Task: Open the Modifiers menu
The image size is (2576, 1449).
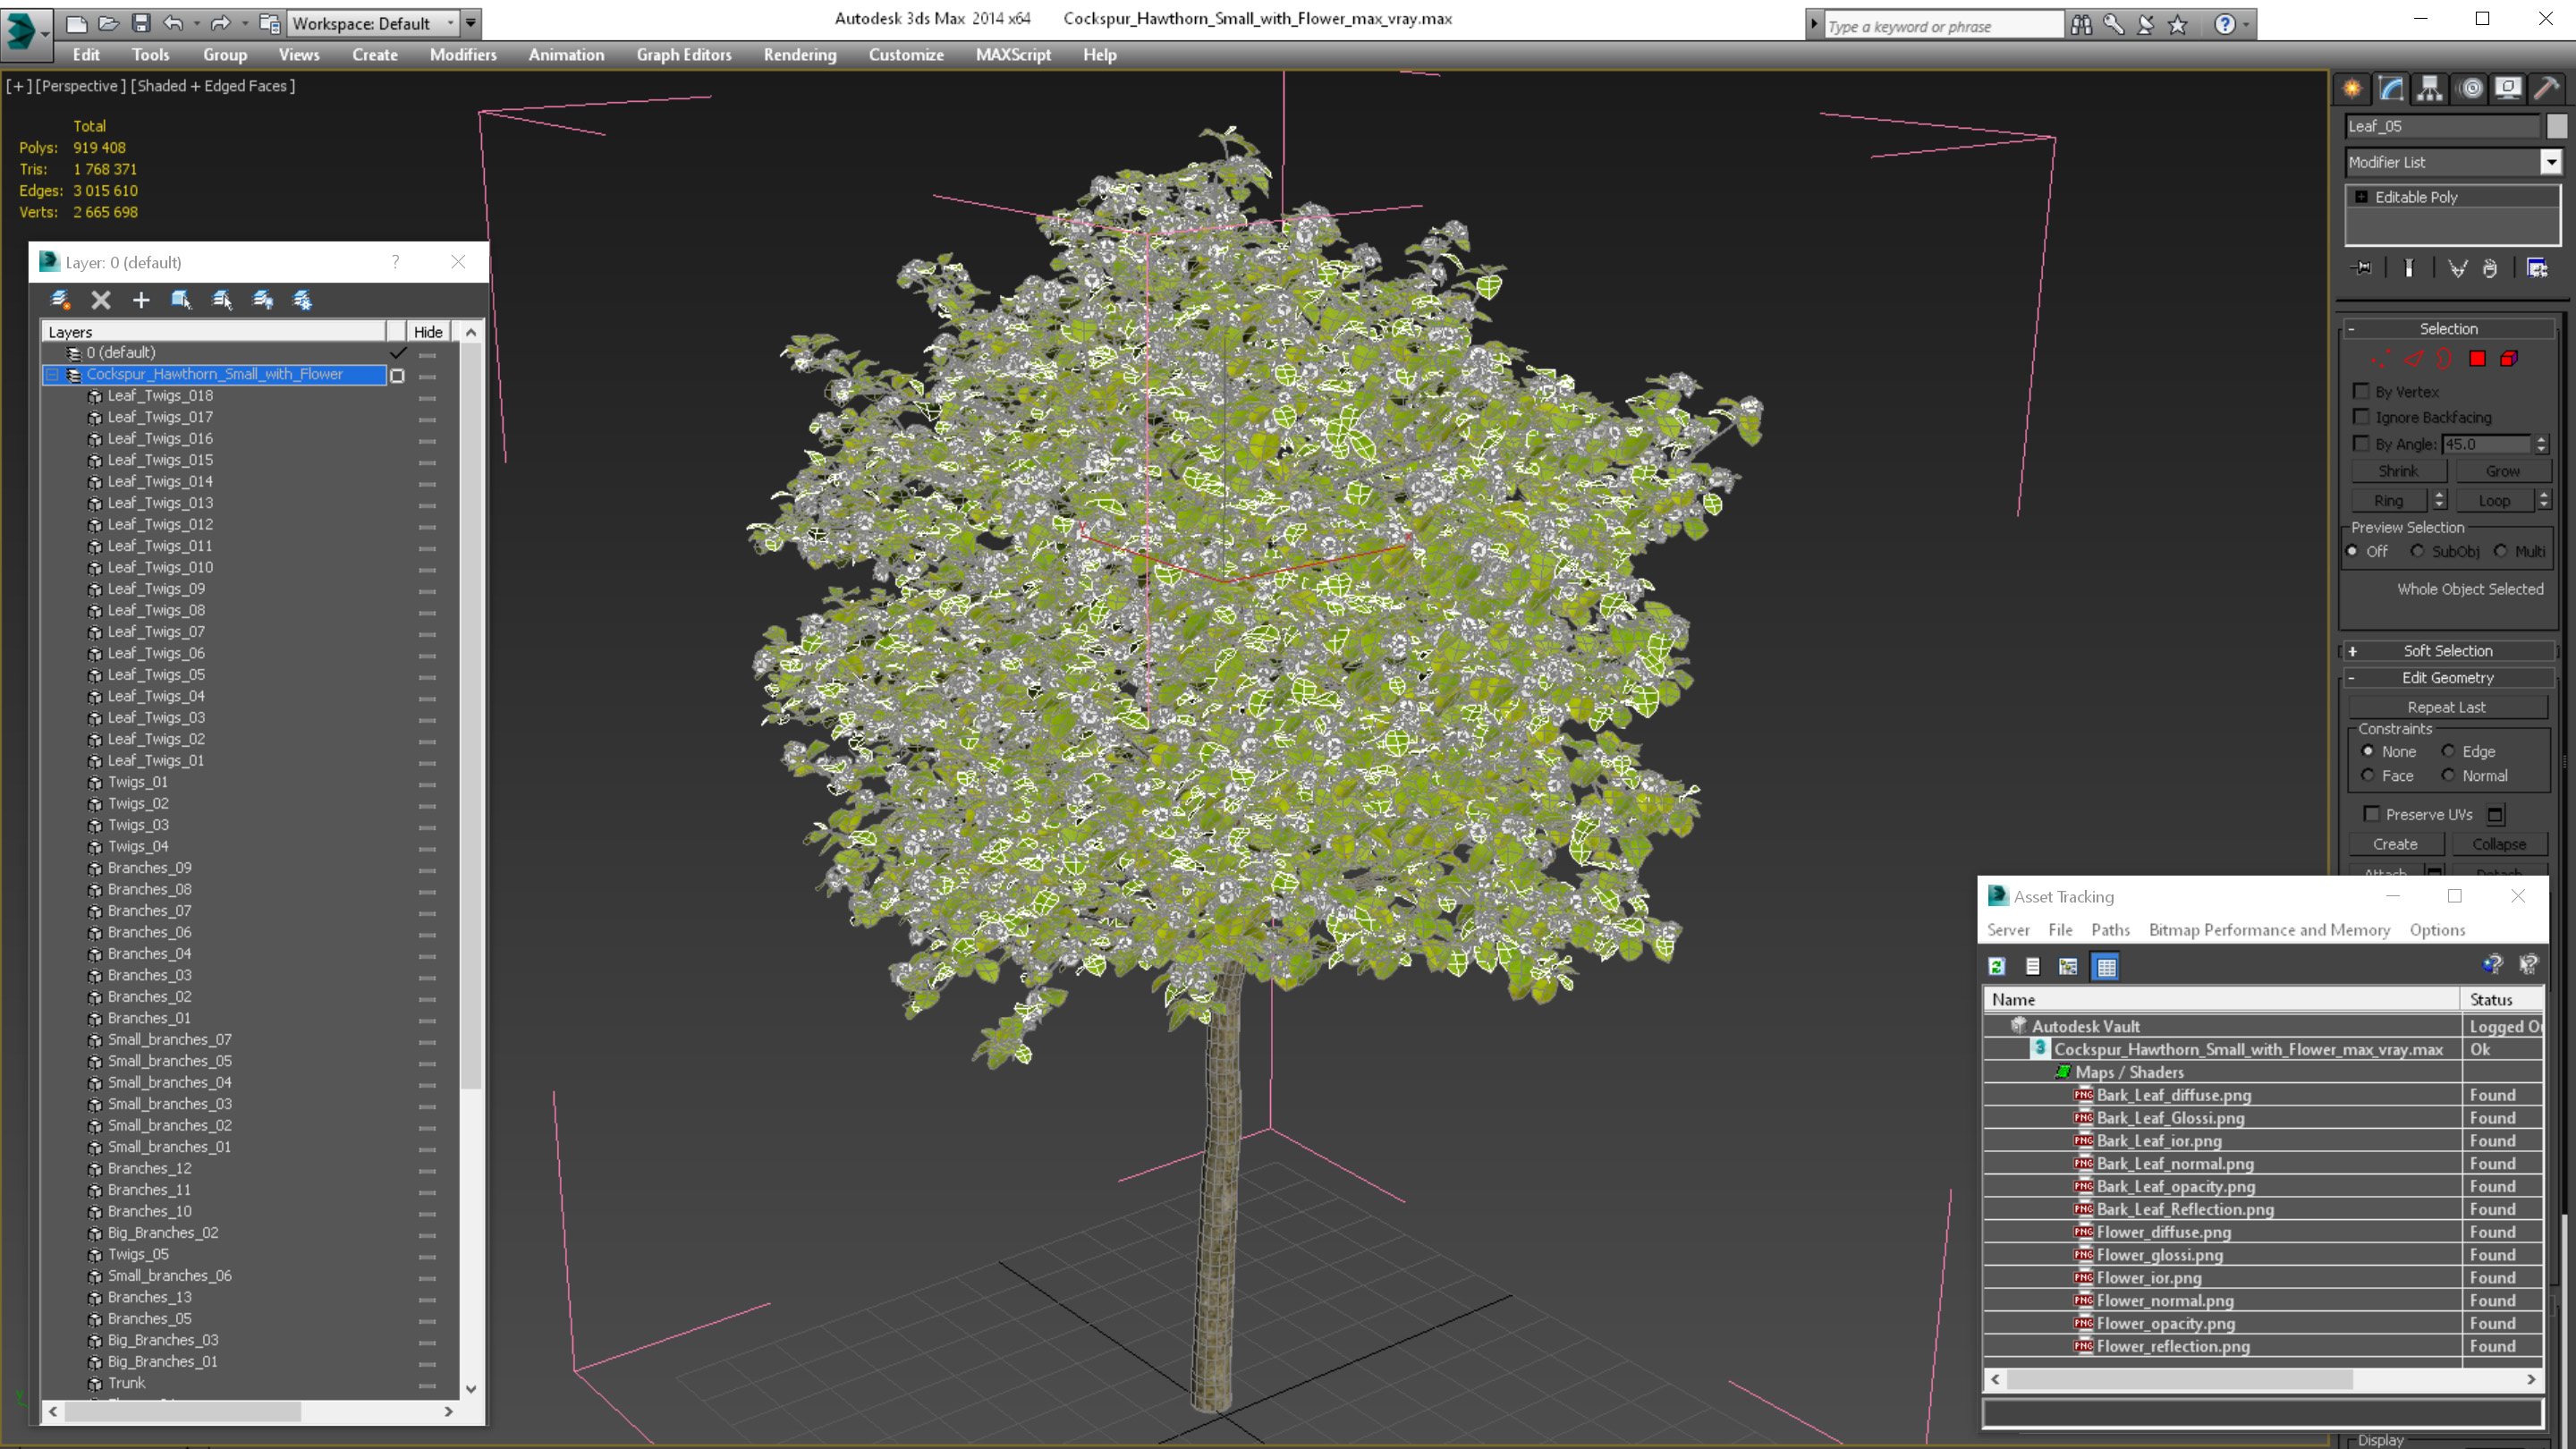Action: click(463, 55)
